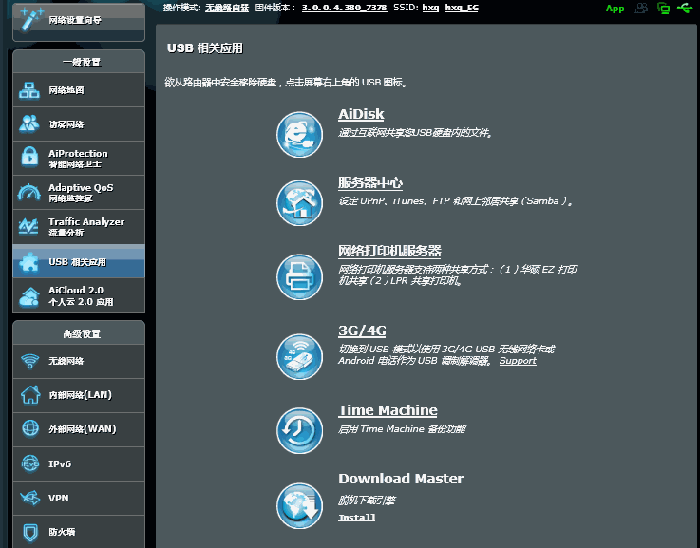
Task: Open the 服务器中心 link
Action: (x=371, y=183)
